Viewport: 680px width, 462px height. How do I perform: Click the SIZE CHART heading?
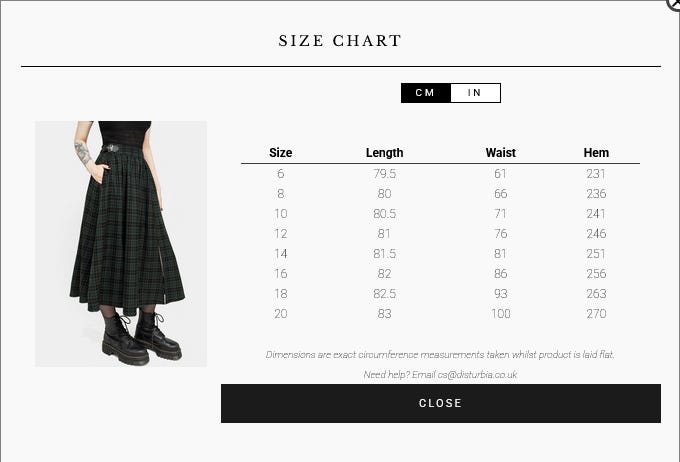click(x=340, y=41)
